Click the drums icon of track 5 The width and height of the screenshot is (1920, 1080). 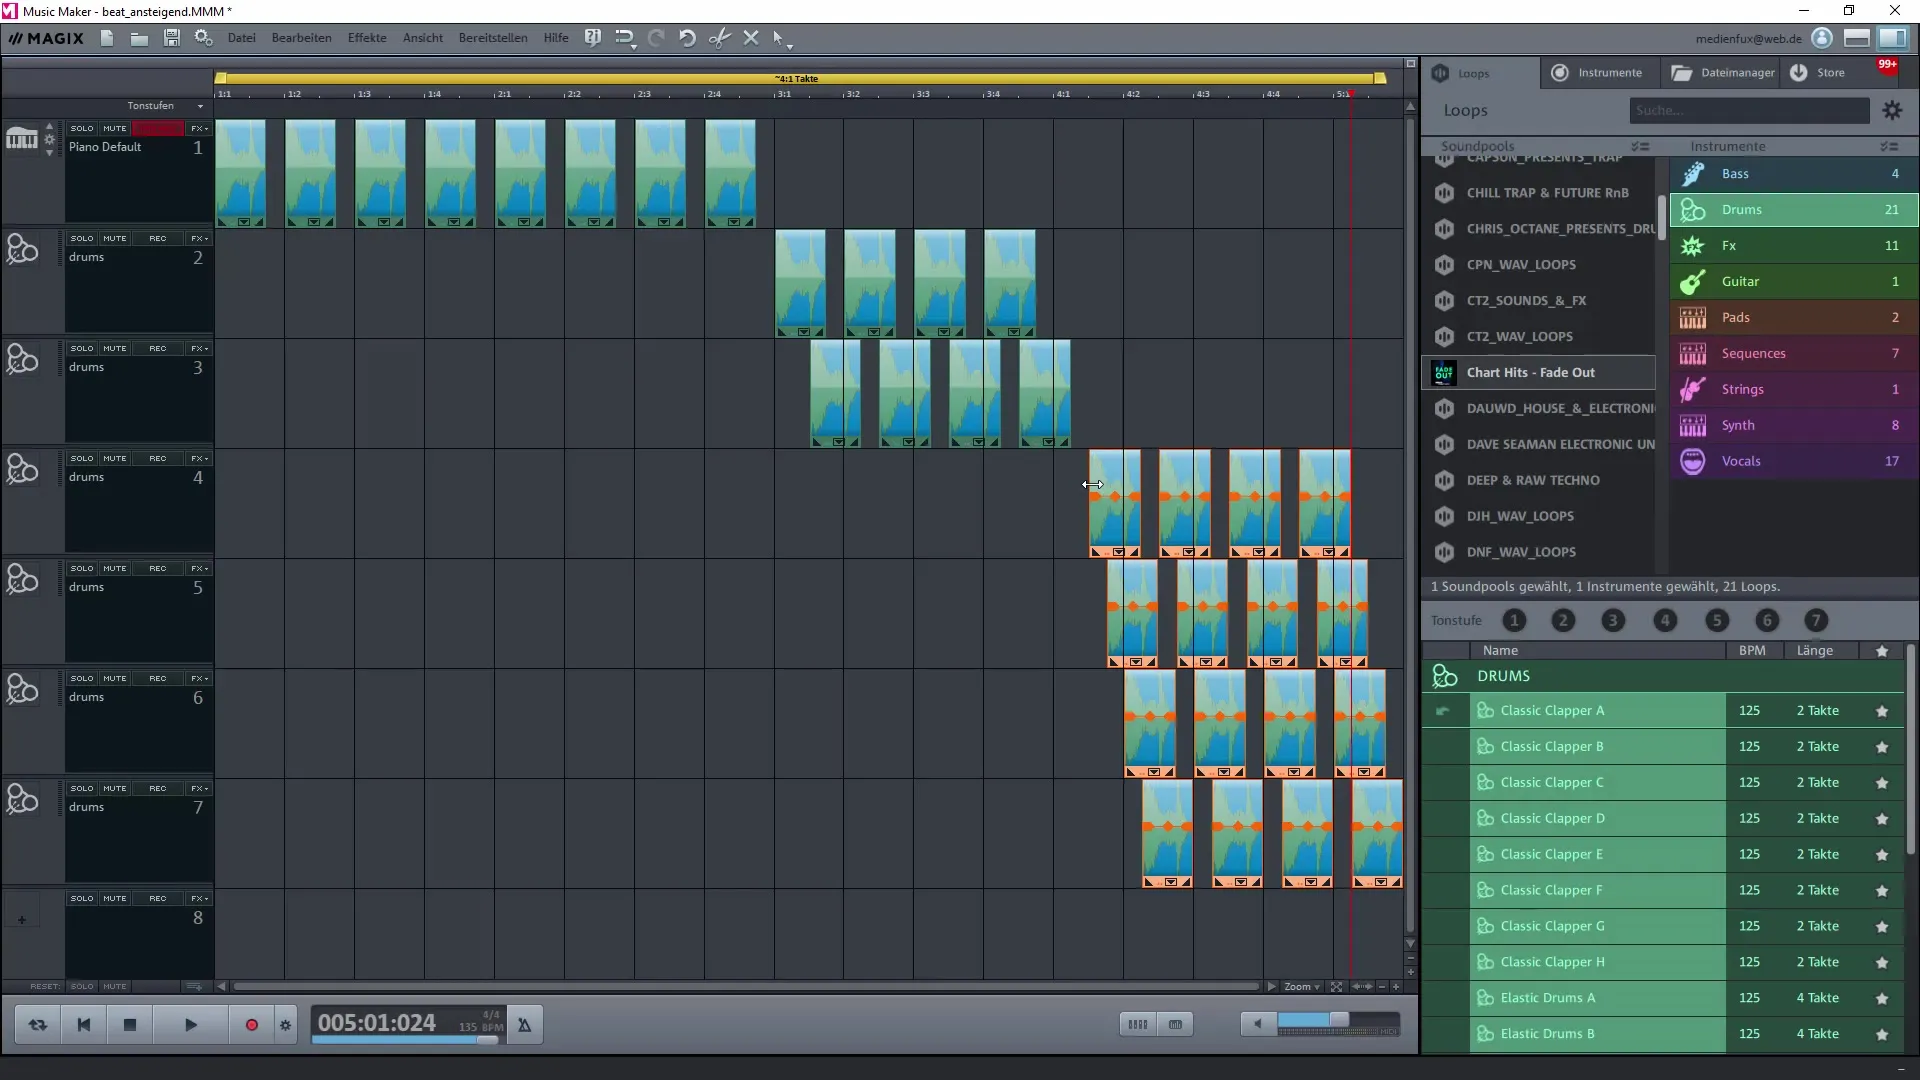[x=22, y=579]
